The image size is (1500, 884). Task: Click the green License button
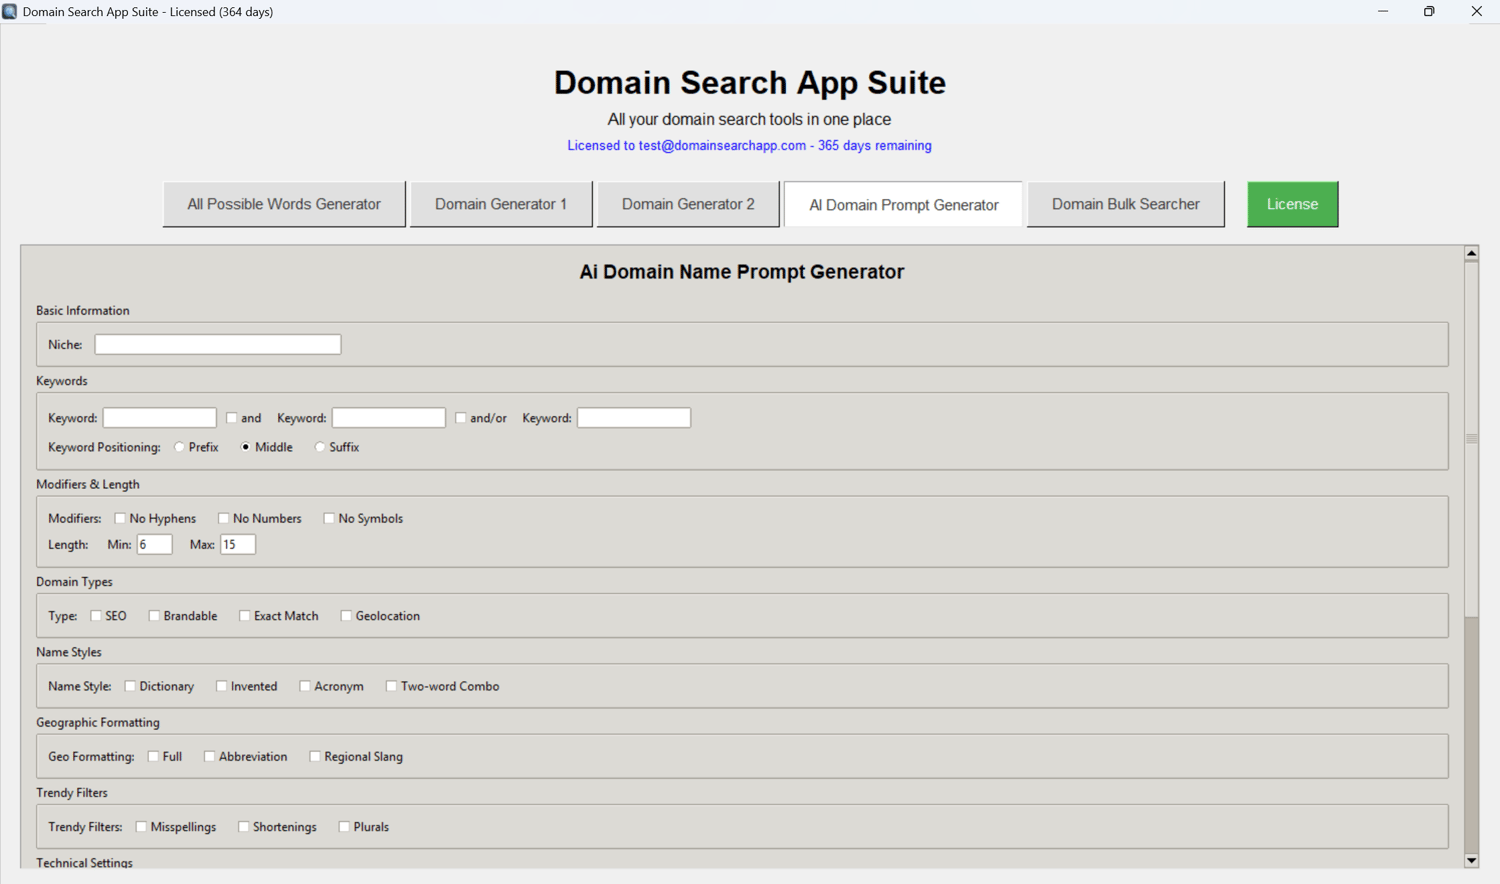click(x=1292, y=204)
